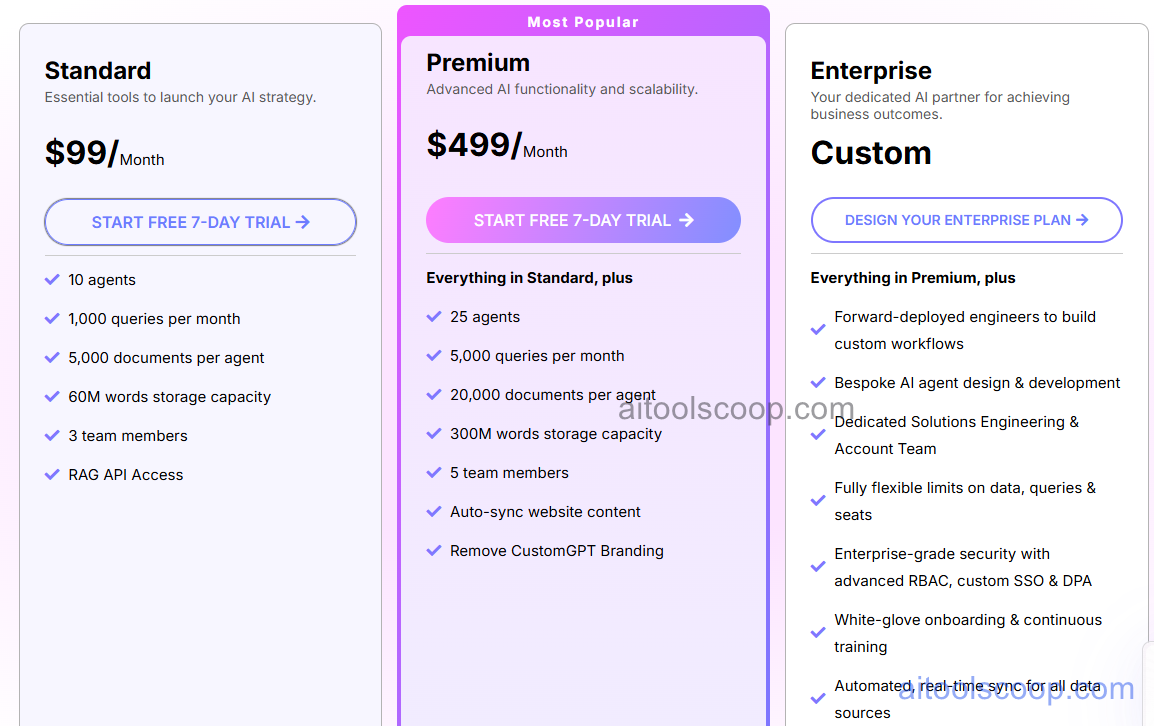The image size is (1154, 726).
Task: Click the checkmark beside 5,000 queries per month
Action: (435, 355)
